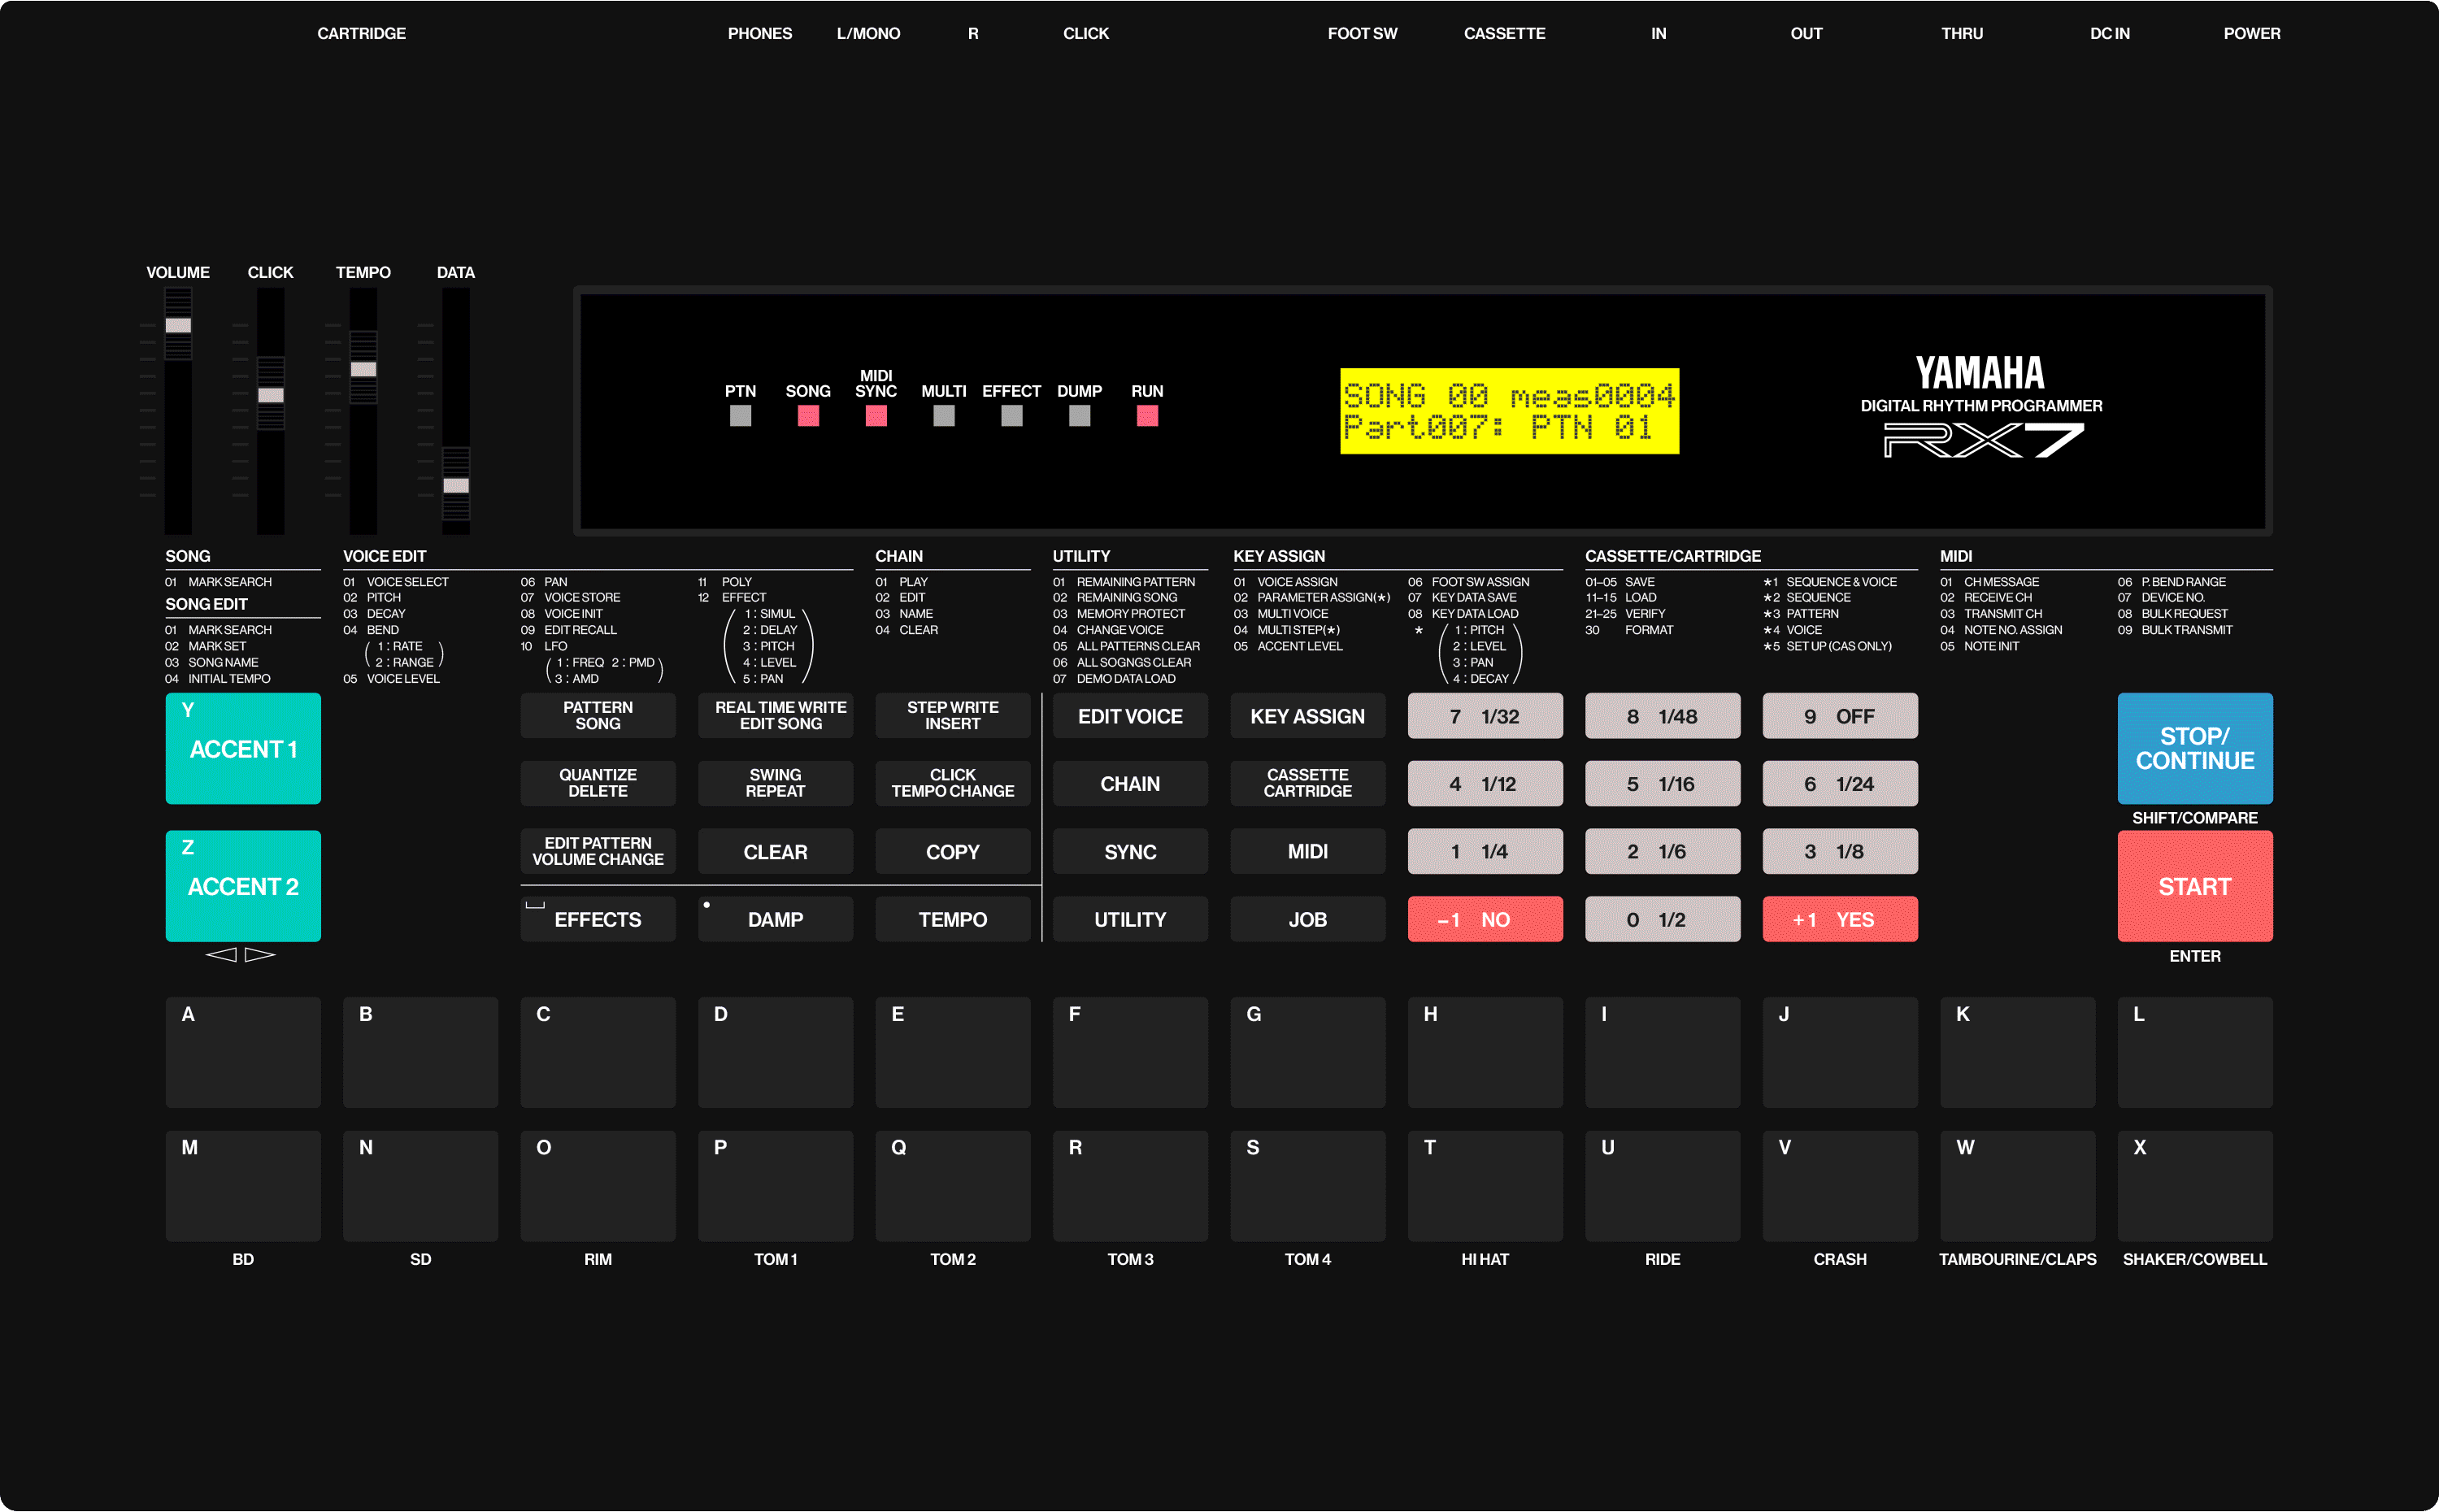The width and height of the screenshot is (2439, 1512).
Task: Tap the SD drum pad N
Action: [420, 1186]
